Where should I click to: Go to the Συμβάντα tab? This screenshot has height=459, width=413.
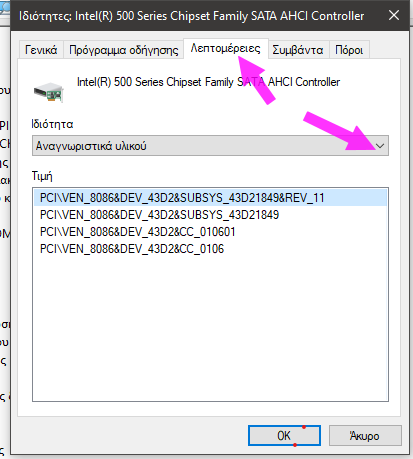click(x=298, y=50)
